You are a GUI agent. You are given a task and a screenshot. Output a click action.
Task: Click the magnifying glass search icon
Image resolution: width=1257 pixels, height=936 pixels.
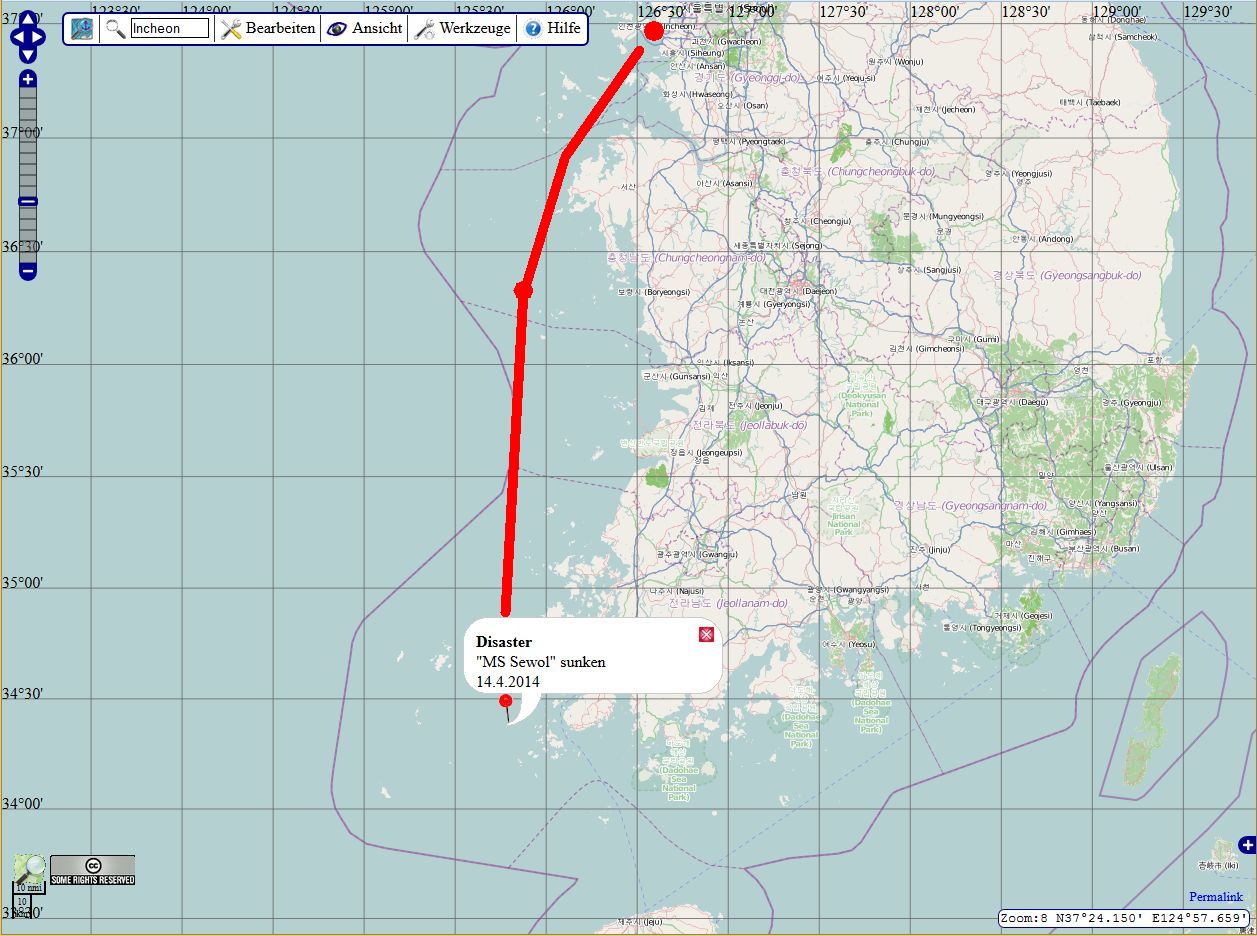click(x=116, y=29)
